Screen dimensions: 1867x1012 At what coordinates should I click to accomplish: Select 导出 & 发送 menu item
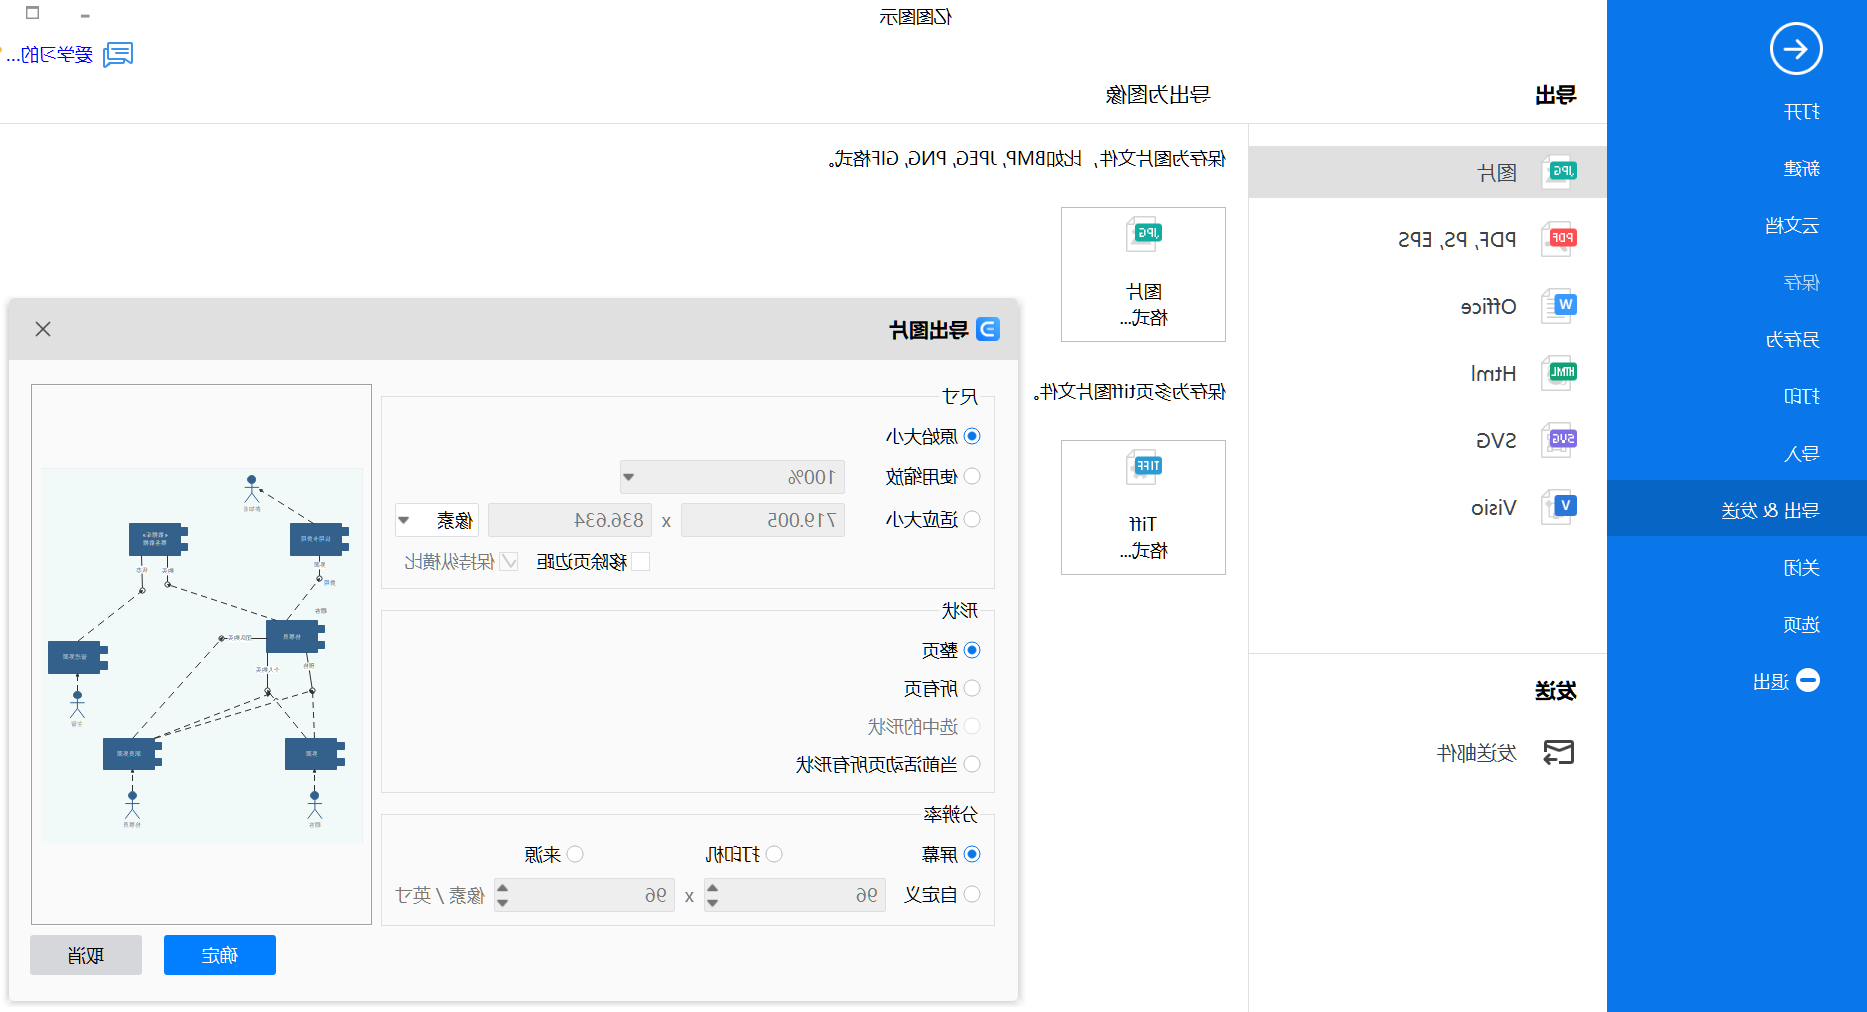1737,508
